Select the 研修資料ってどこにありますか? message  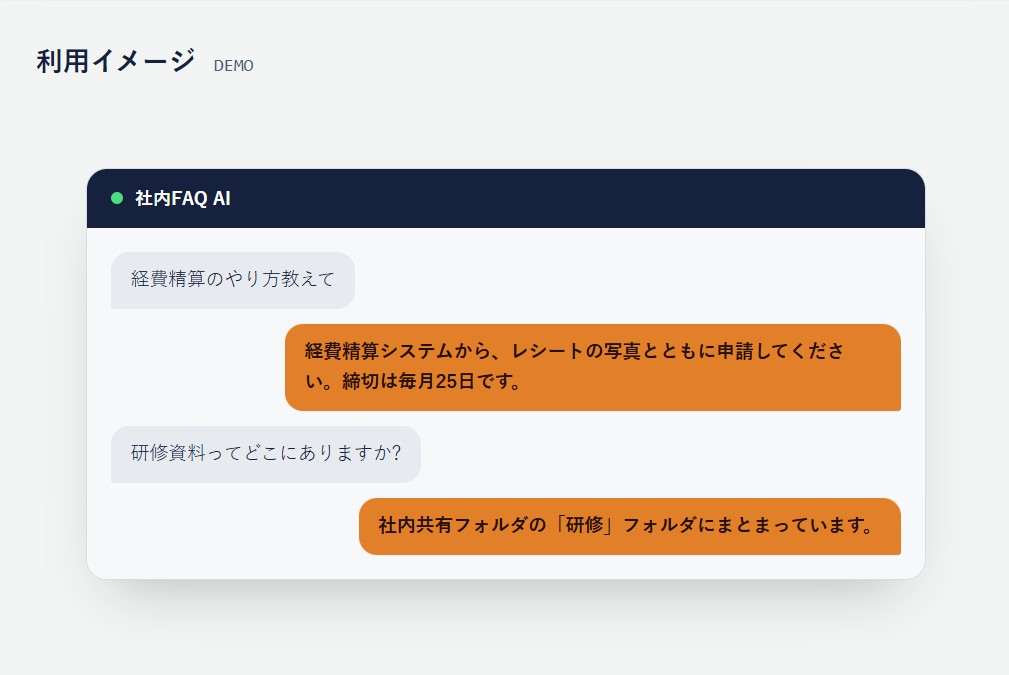[x=266, y=454]
